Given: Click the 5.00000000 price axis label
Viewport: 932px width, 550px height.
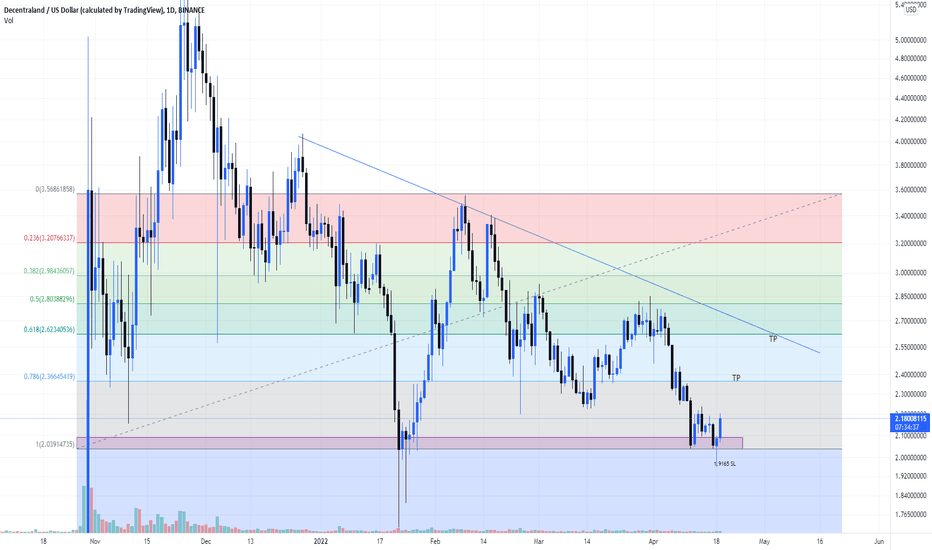Looking at the screenshot, I should [909, 40].
